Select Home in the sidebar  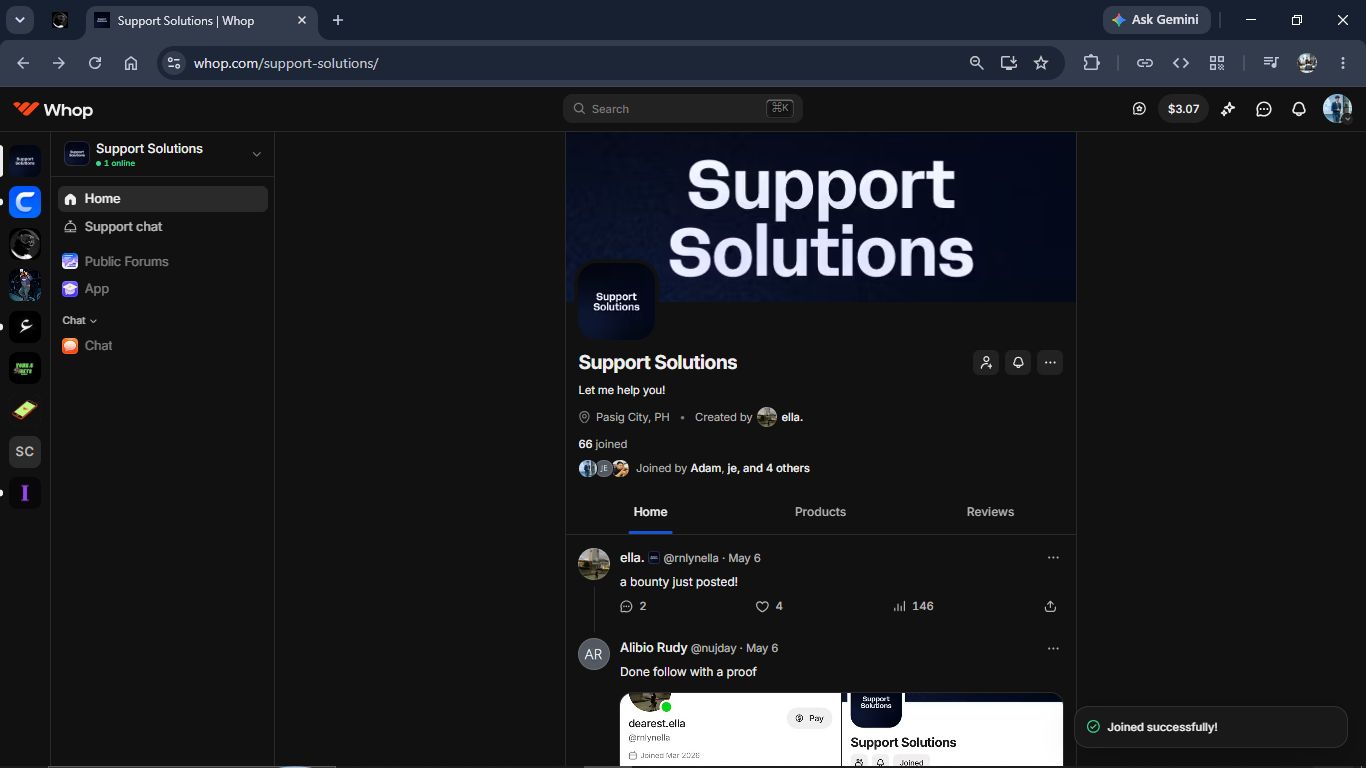163,199
